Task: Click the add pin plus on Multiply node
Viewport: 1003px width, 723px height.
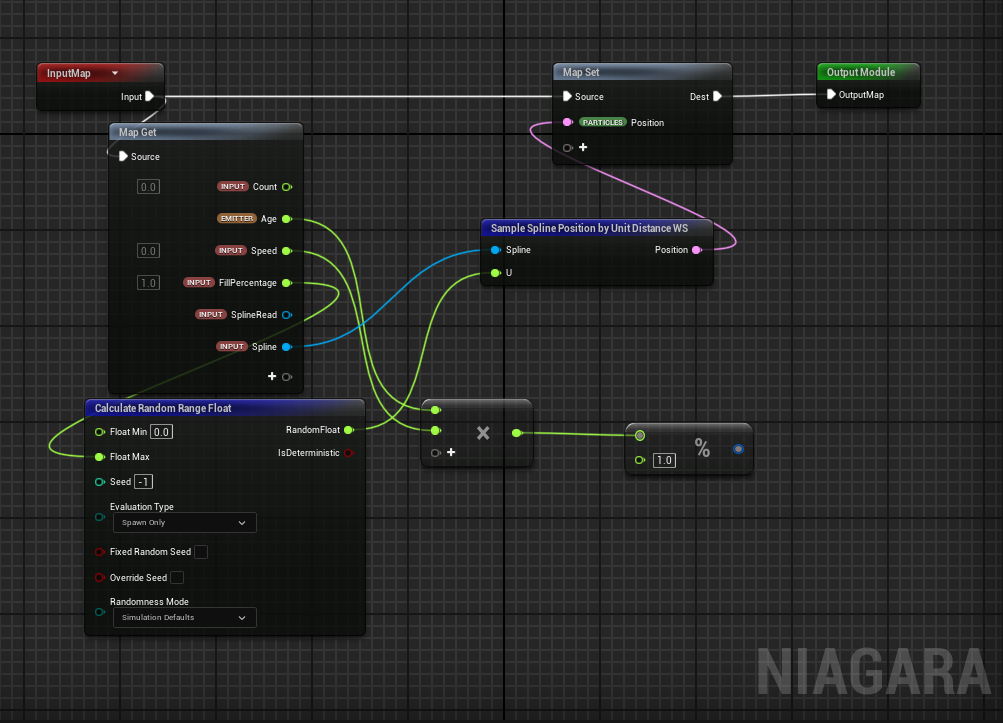Action: coord(451,453)
